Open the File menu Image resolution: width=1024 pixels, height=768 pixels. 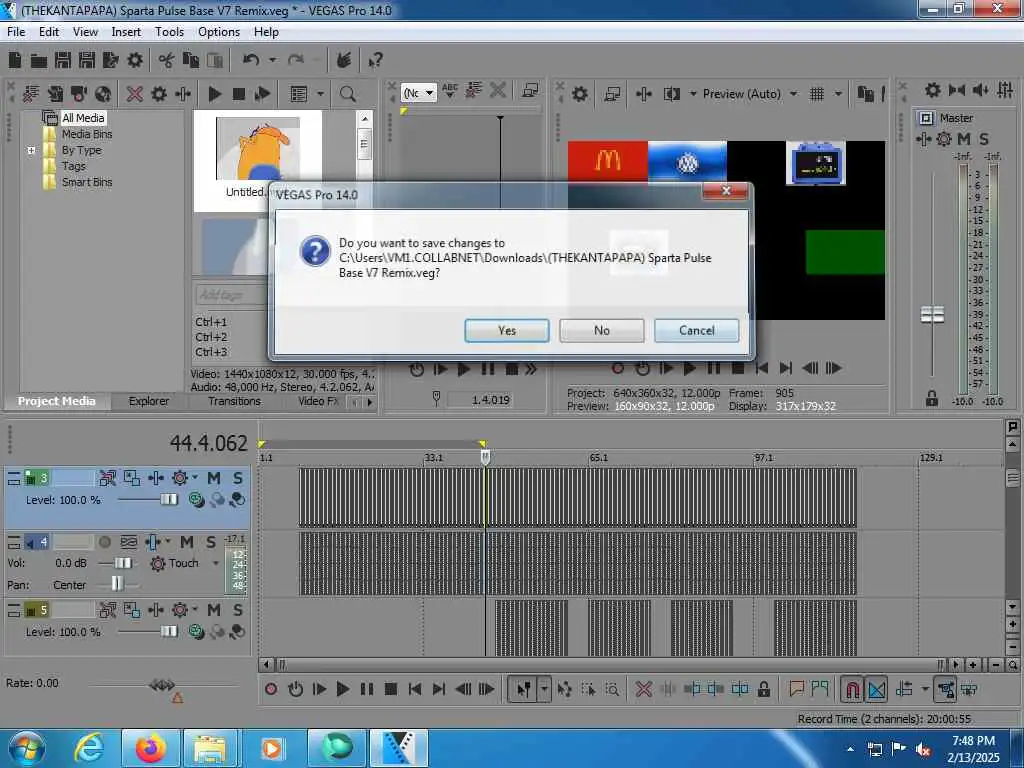(16, 32)
